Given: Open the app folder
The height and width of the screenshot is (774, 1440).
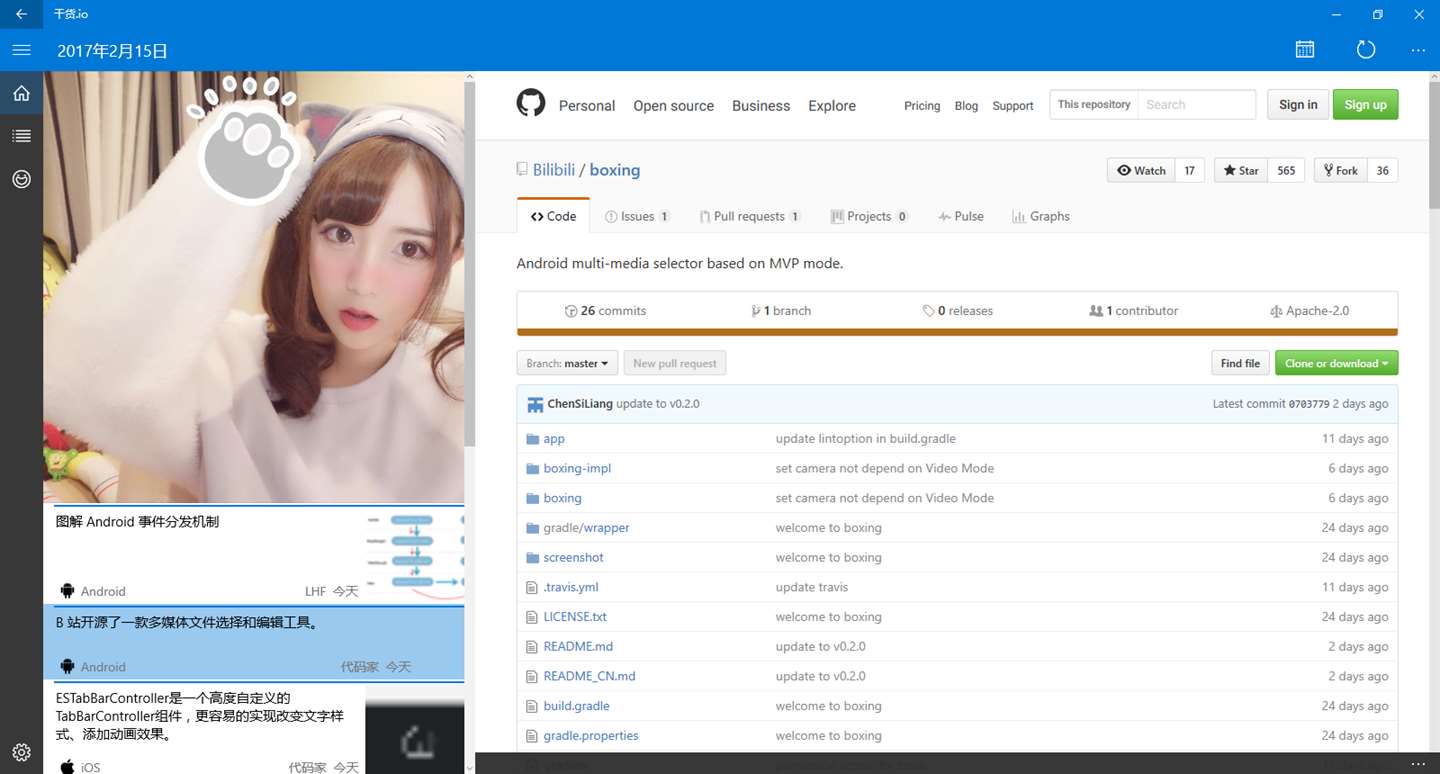Looking at the screenshot, I should [554, 439].
